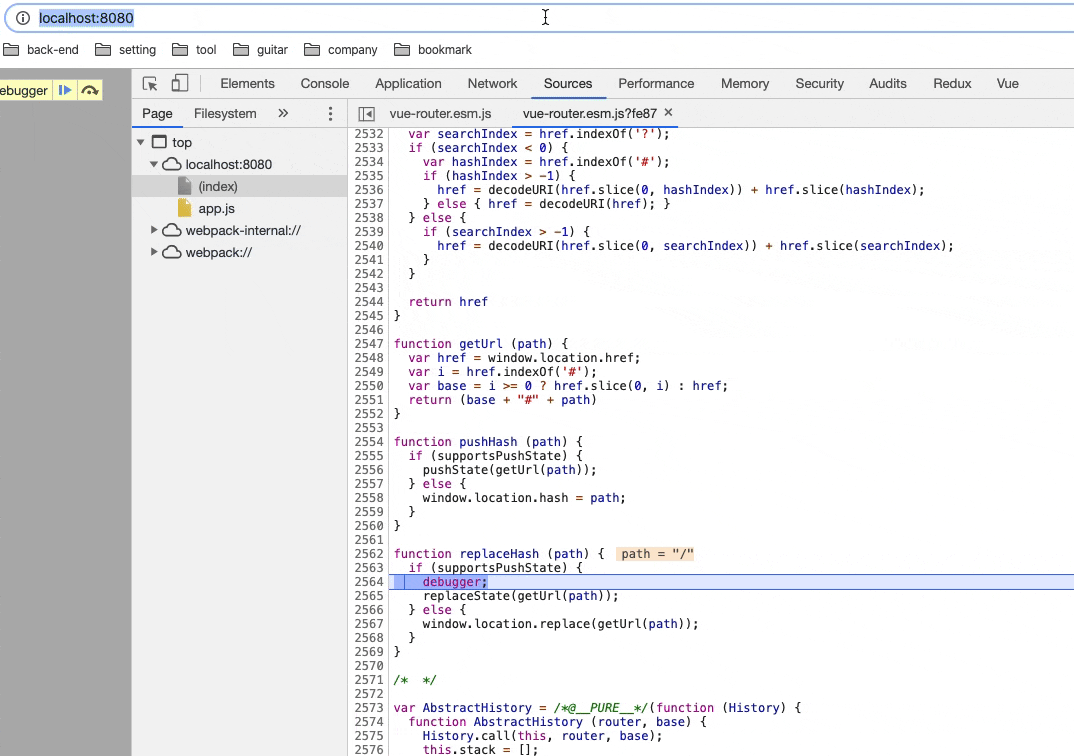The height and width of the screenshot is (756, 1074).
Task: Switch to the Performance panel
Action: point(656,84)
